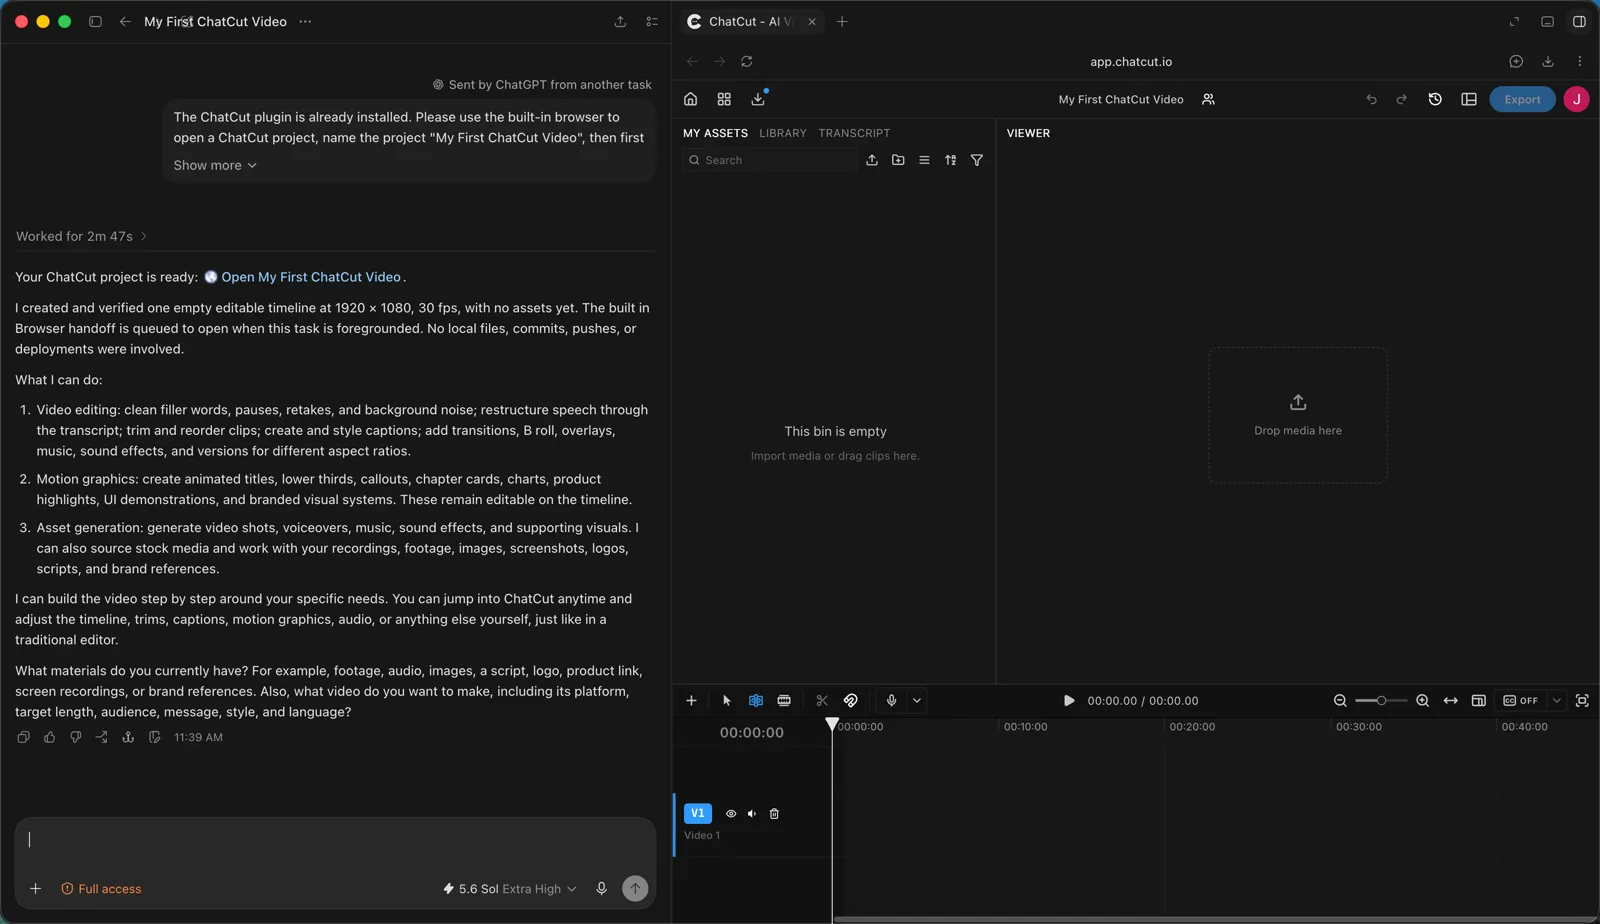Click the timeline playhead marker
Image resolution: width=1600 pixels, height=924 pixels.
tap(832, 724)
